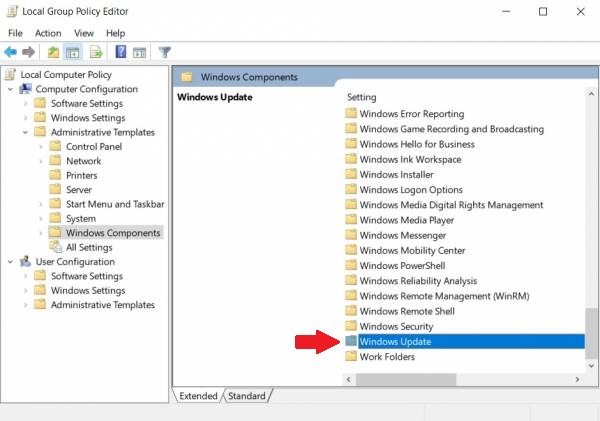Click the Work Folders folder icon

click(351, 356)
